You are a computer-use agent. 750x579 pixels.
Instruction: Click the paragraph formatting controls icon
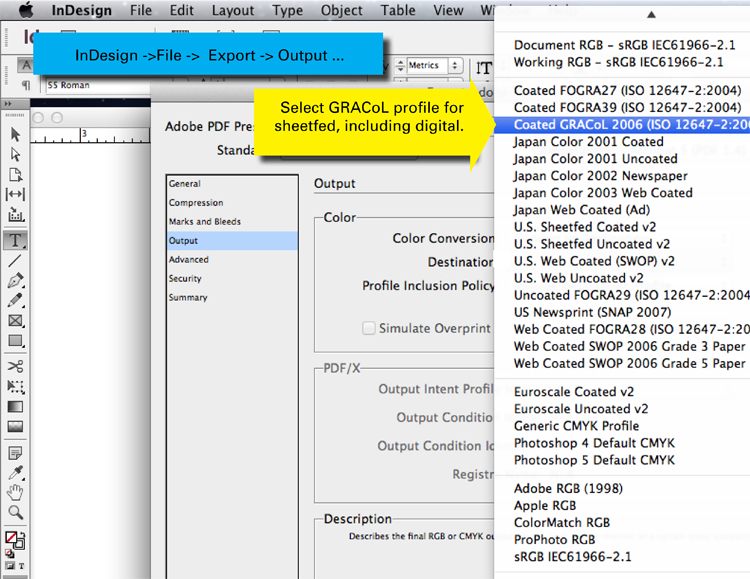click(x=26, y=85)
